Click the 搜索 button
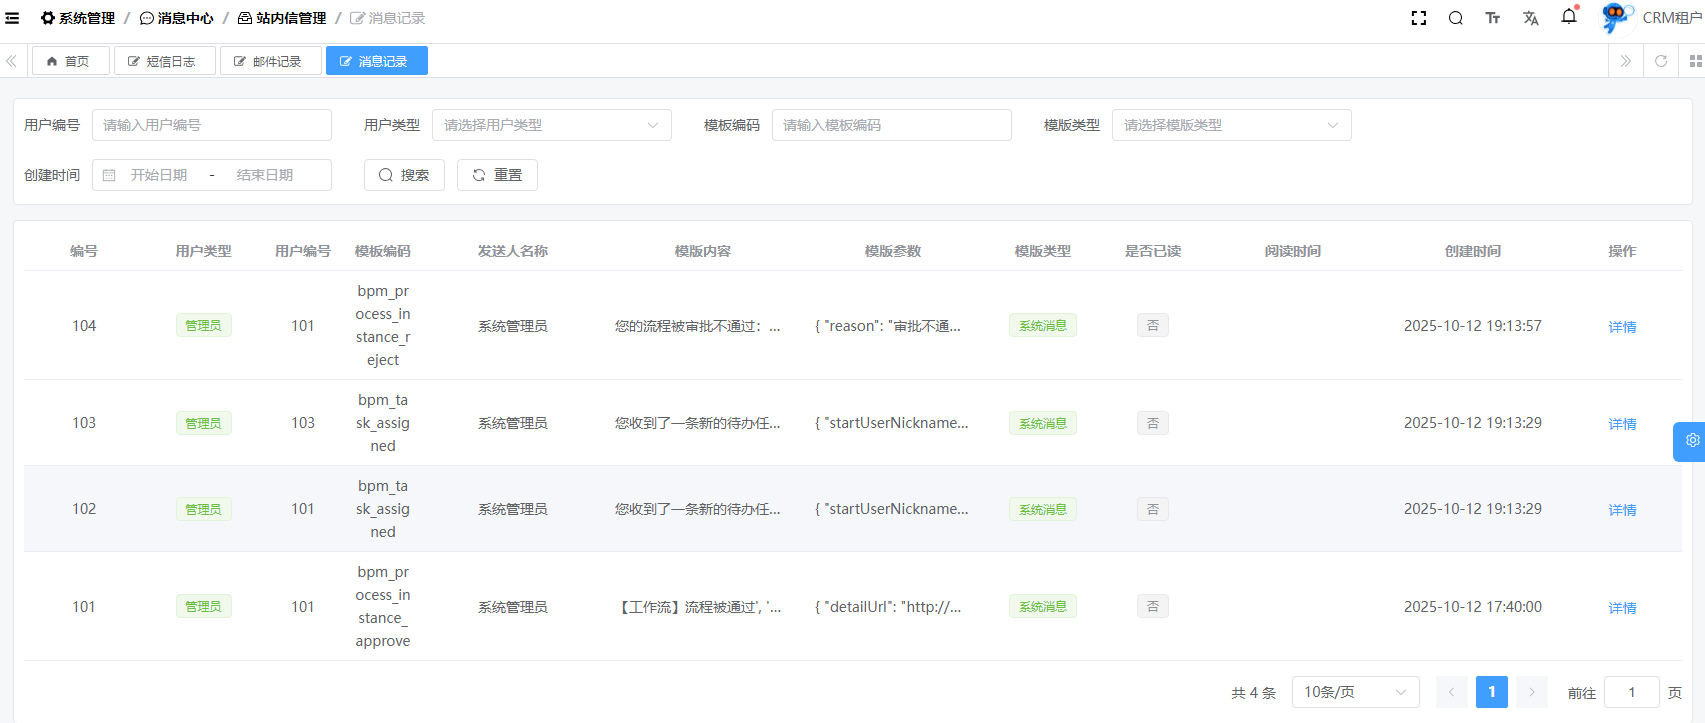Viewport: 1705px width, 723px height. (x=404, y=175)
